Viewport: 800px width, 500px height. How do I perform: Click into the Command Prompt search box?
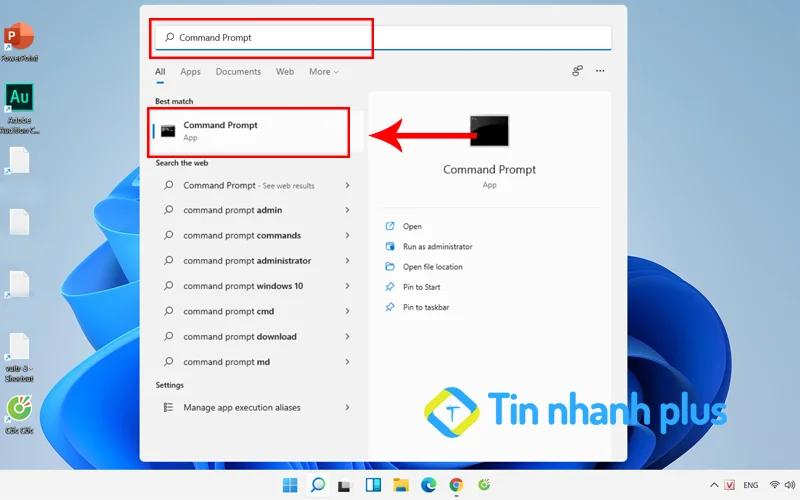(383, 38)
